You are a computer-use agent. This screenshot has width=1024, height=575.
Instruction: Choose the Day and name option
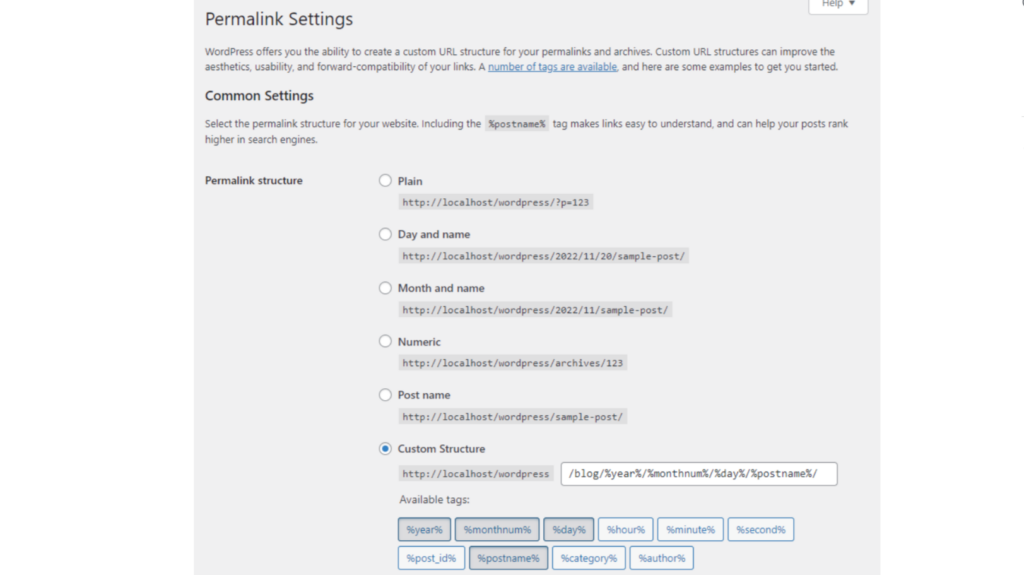pyautogui.click(x=385, y=234)
